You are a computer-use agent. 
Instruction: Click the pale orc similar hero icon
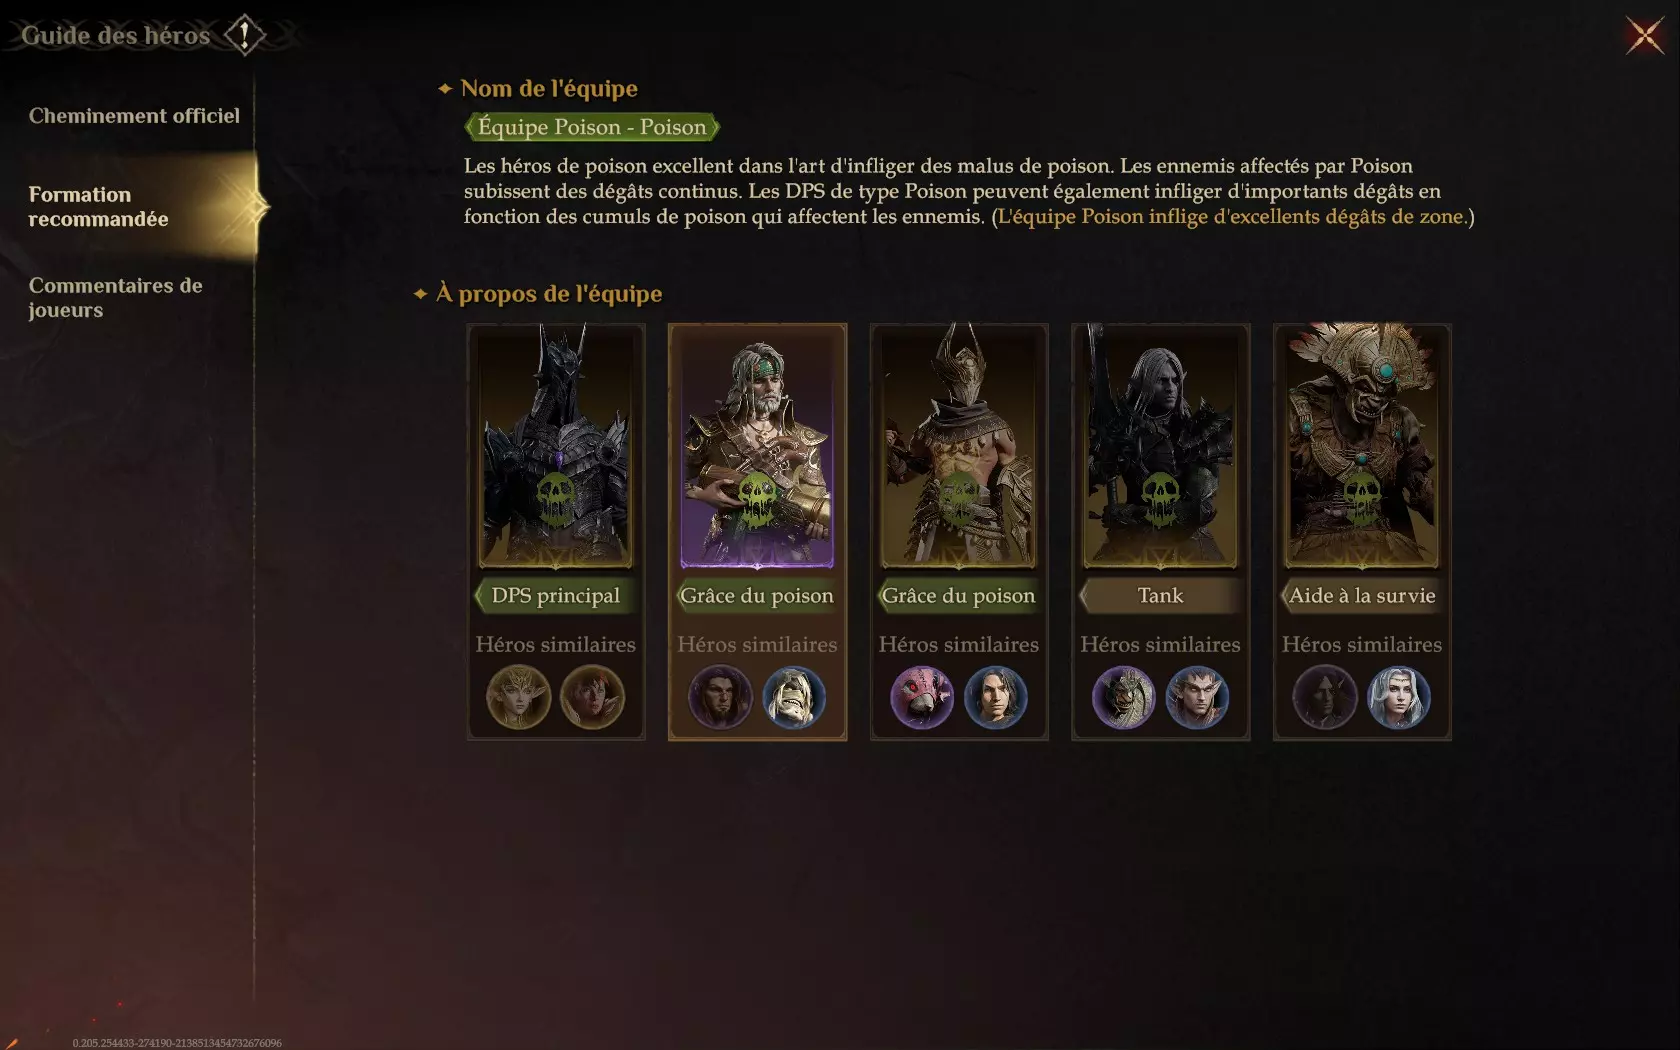(x=794, y=697)
